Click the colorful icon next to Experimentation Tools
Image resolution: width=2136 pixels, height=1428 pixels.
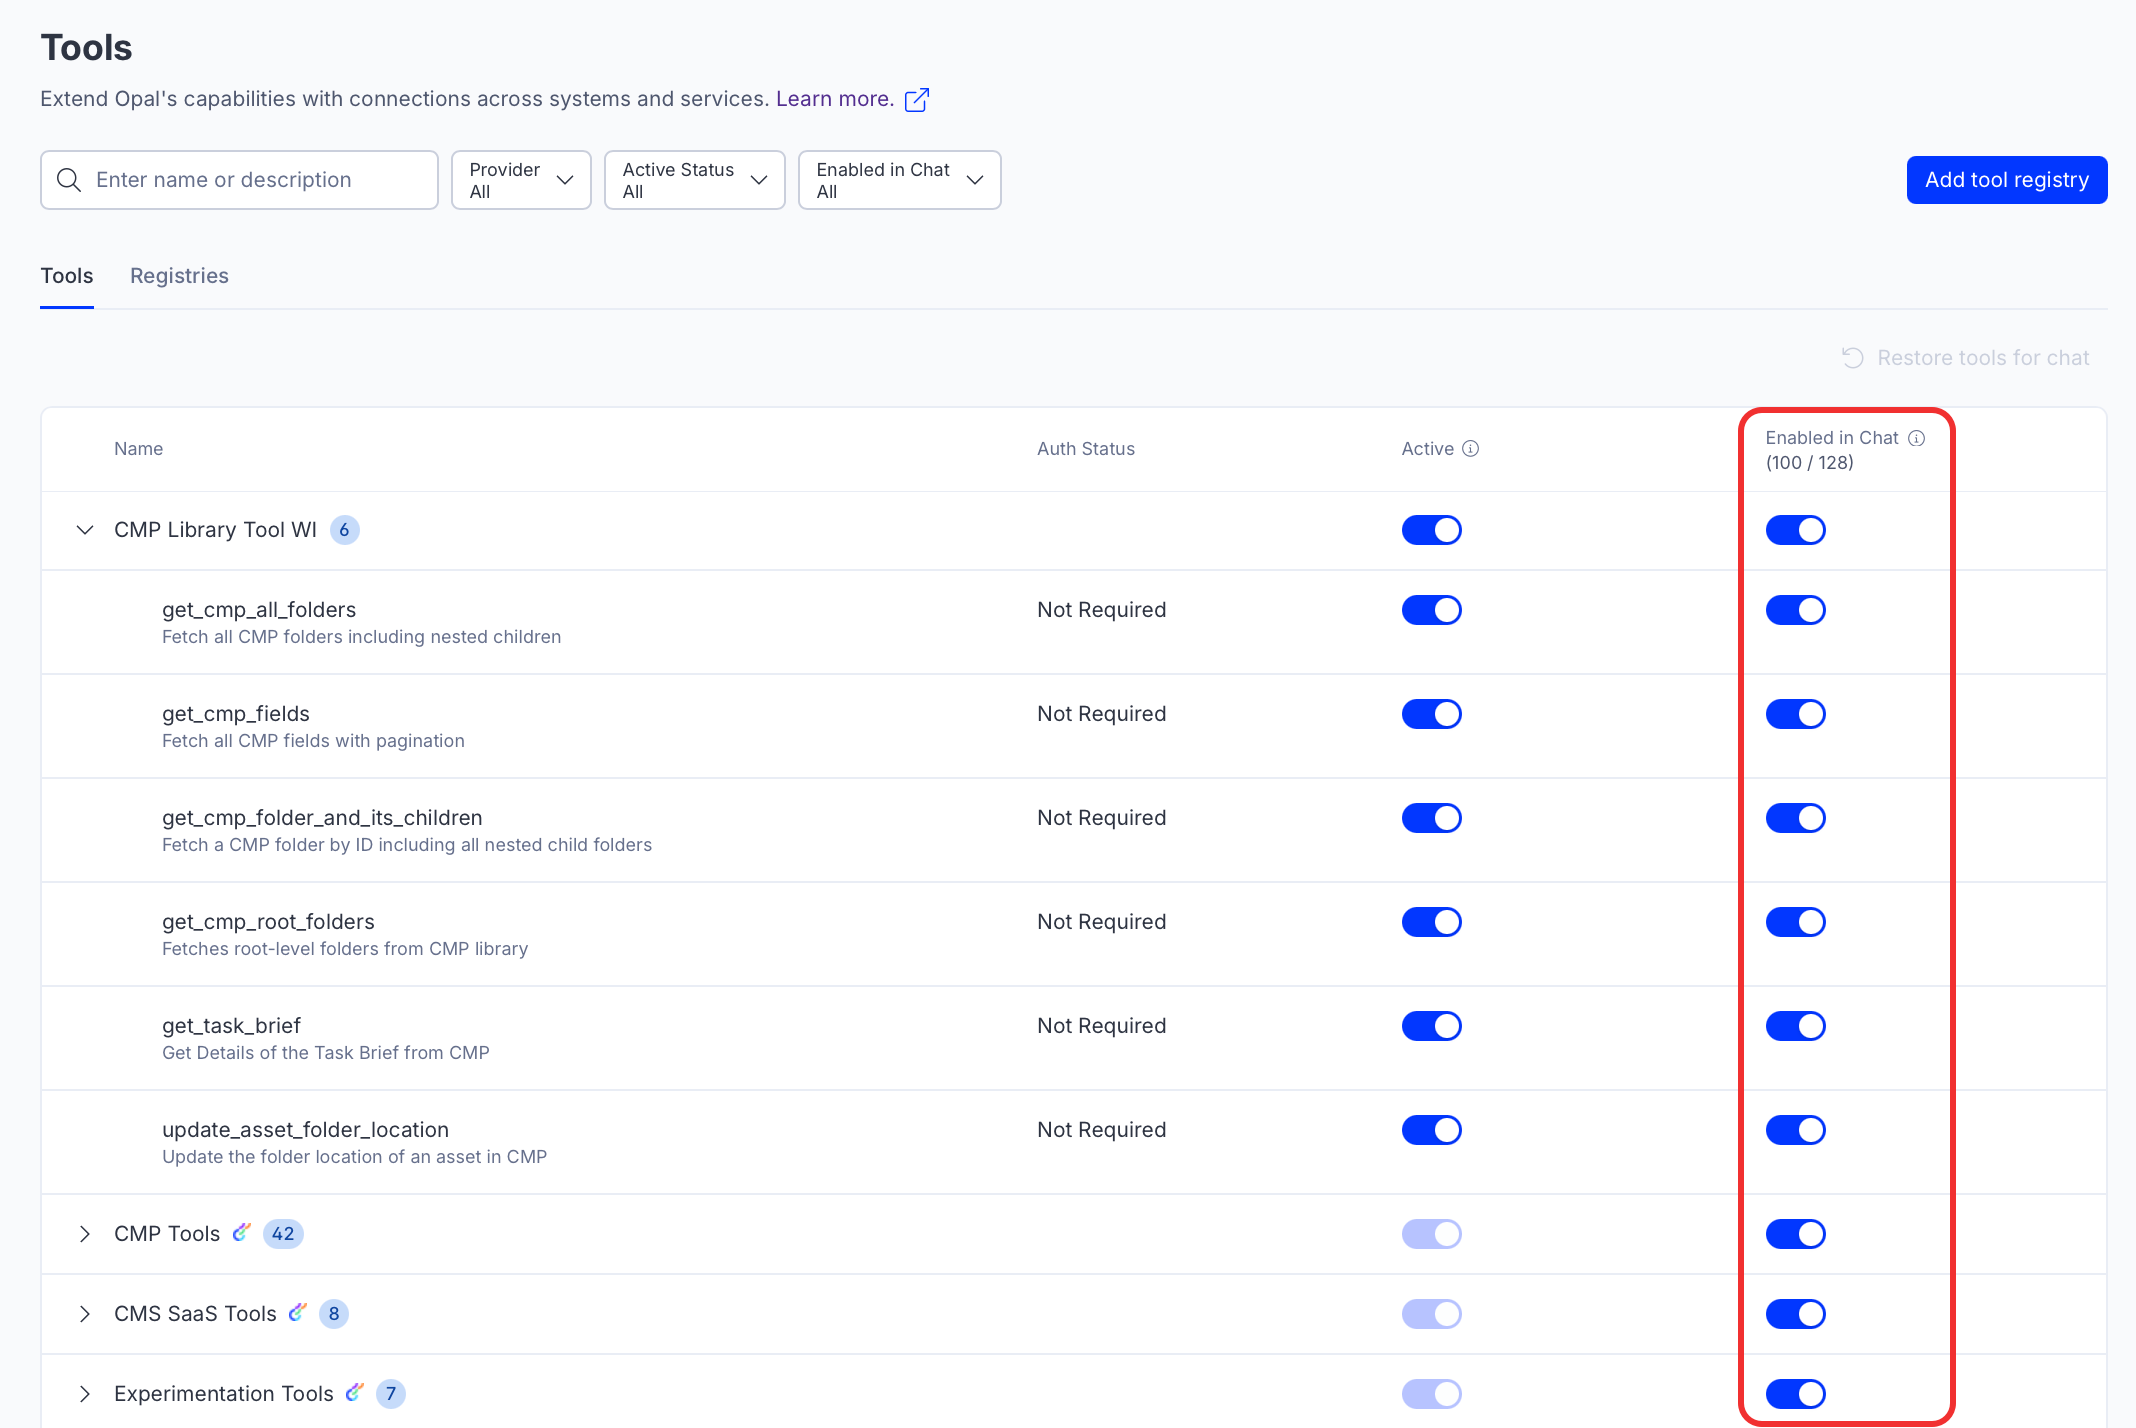(x=354, y=1393)
